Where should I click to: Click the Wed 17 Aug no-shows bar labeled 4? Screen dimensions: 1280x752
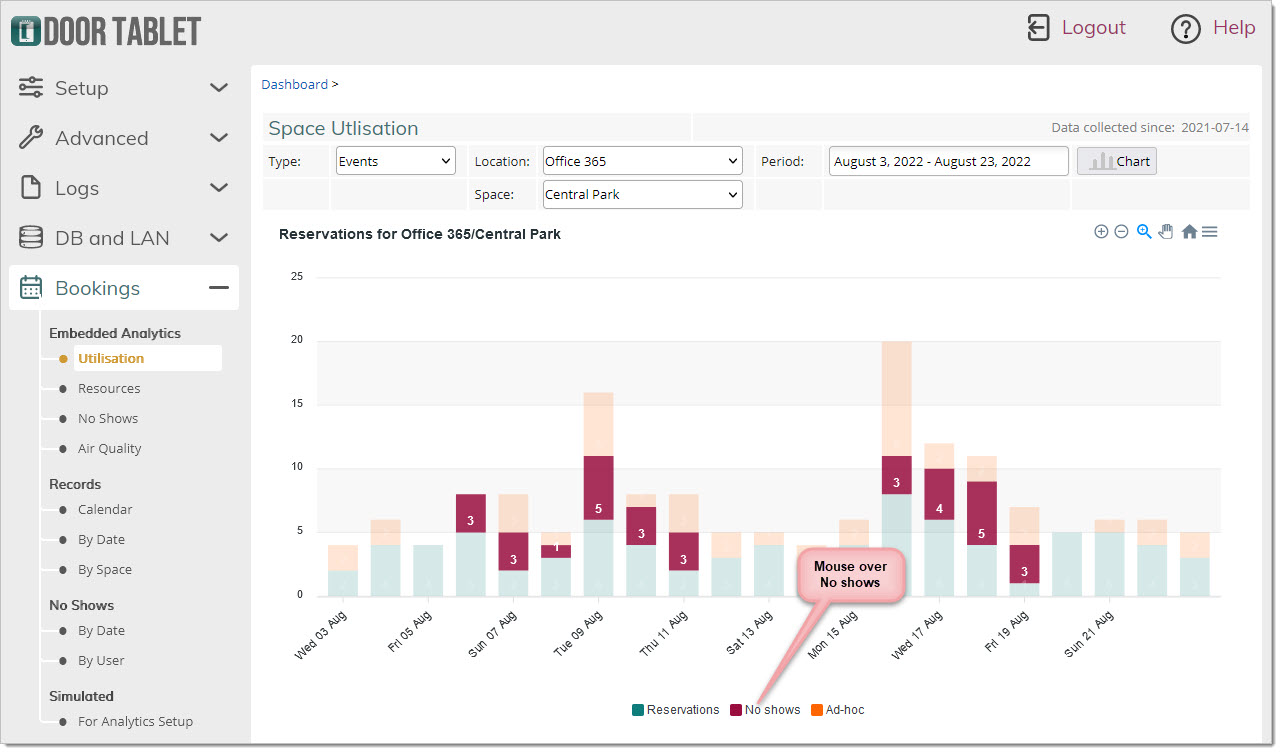coord(939,494)
